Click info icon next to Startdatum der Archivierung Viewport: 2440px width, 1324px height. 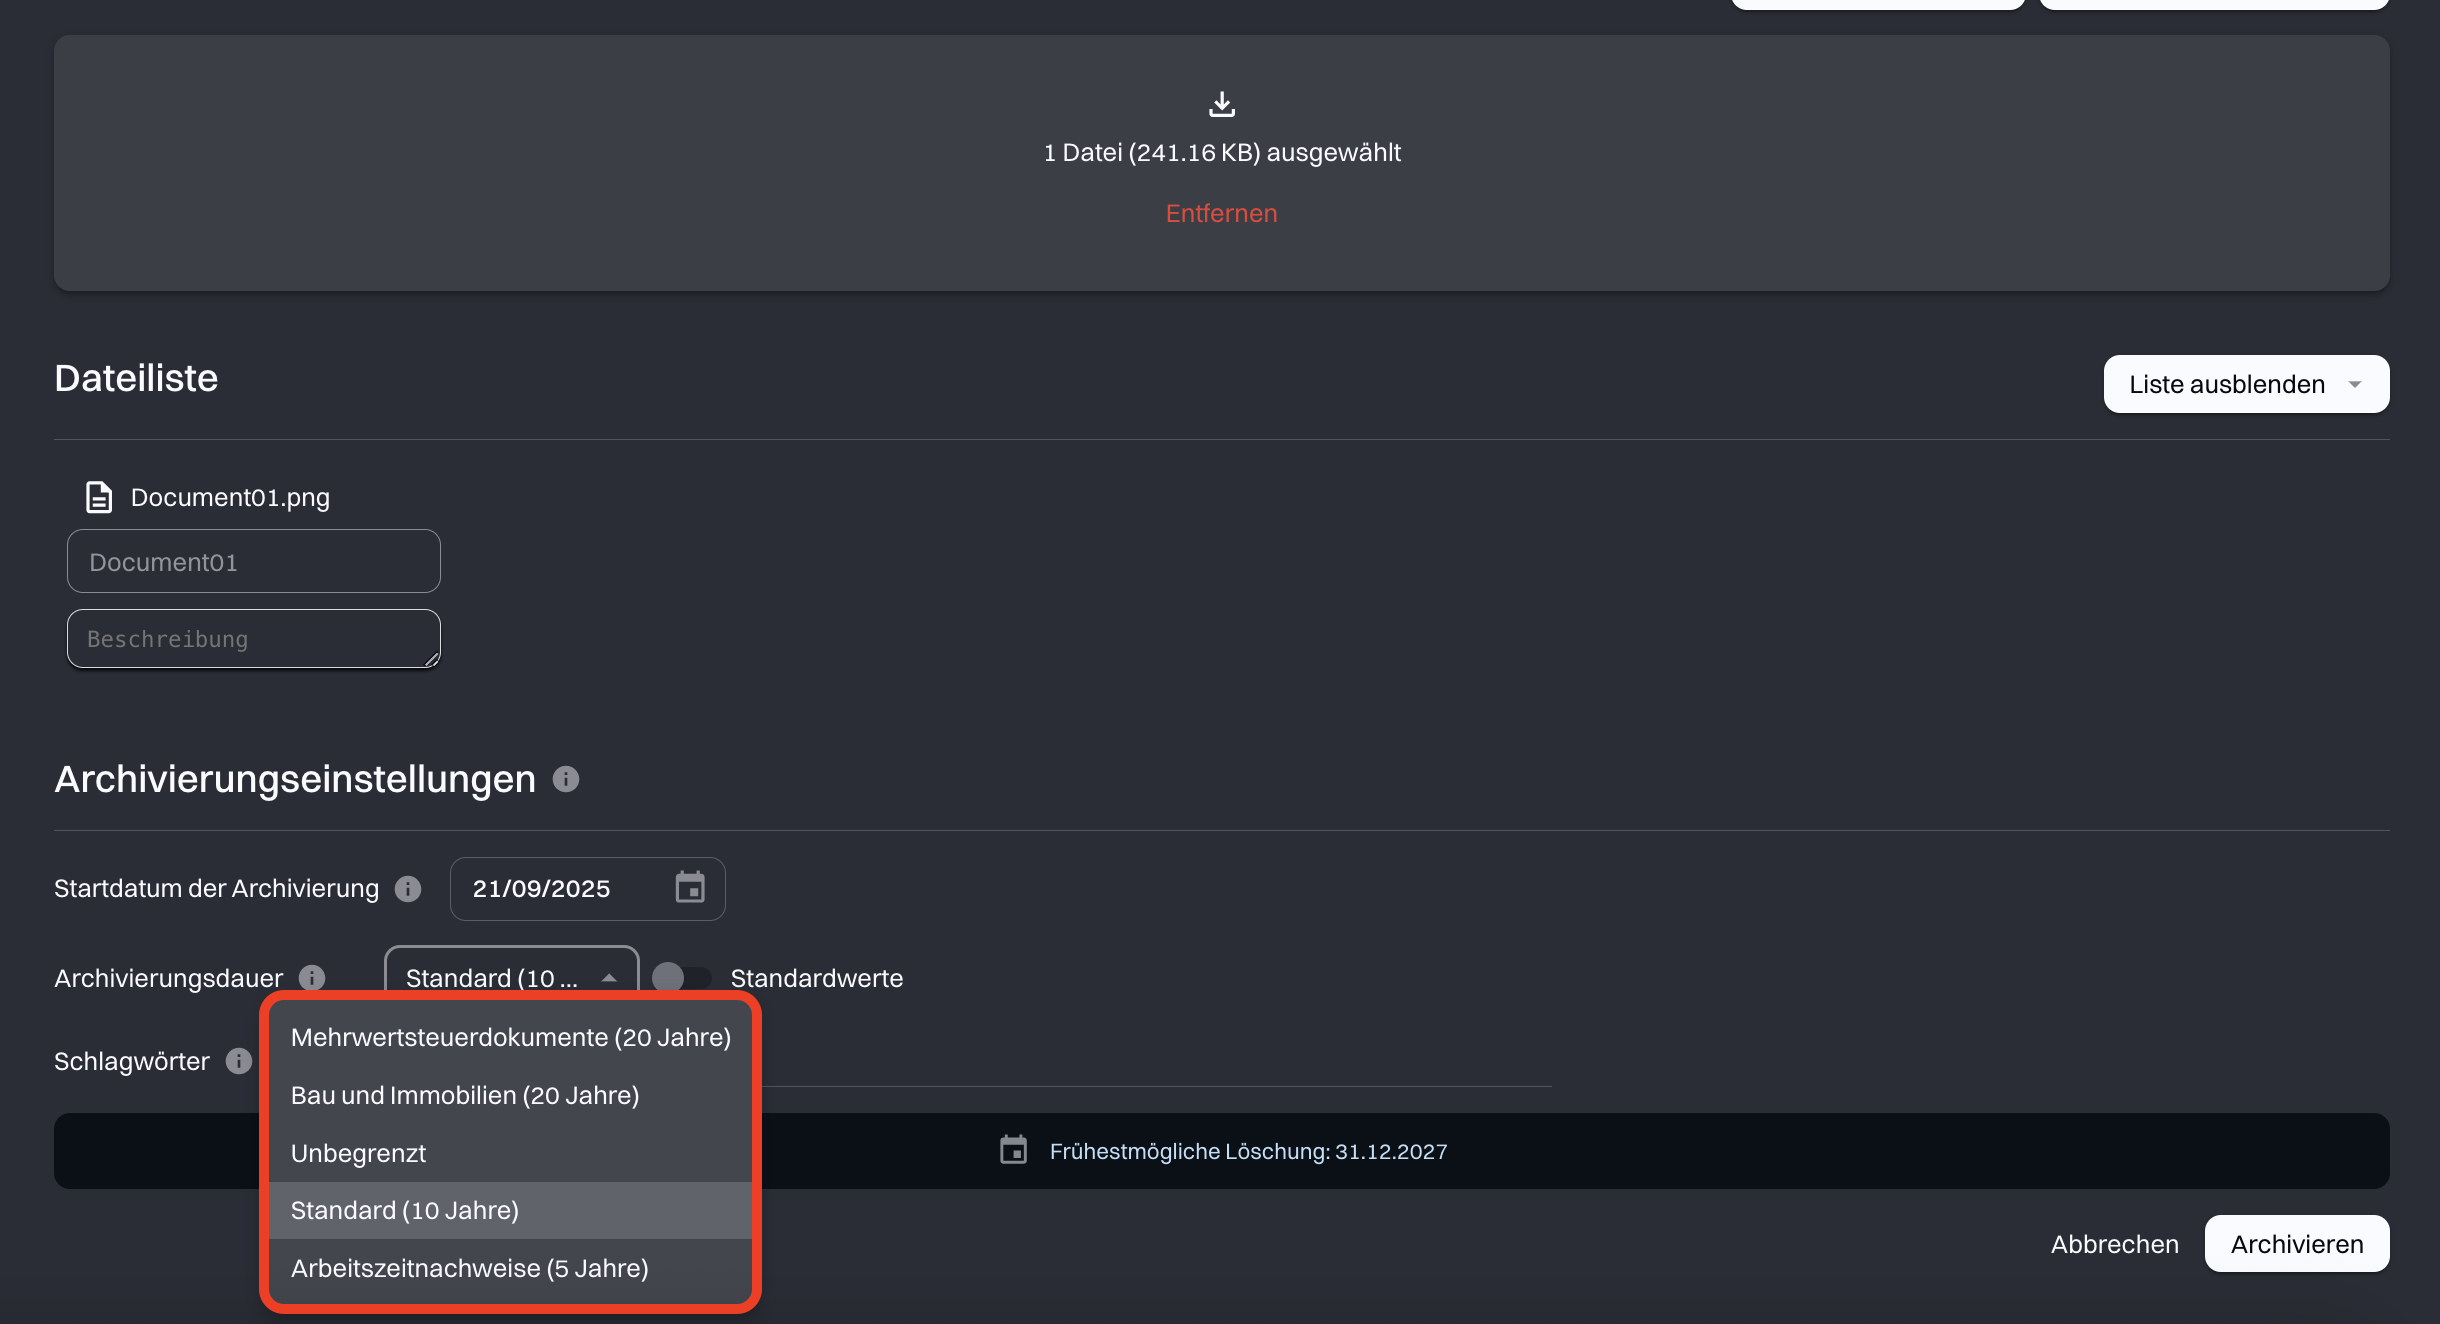[x=408, y=889]
